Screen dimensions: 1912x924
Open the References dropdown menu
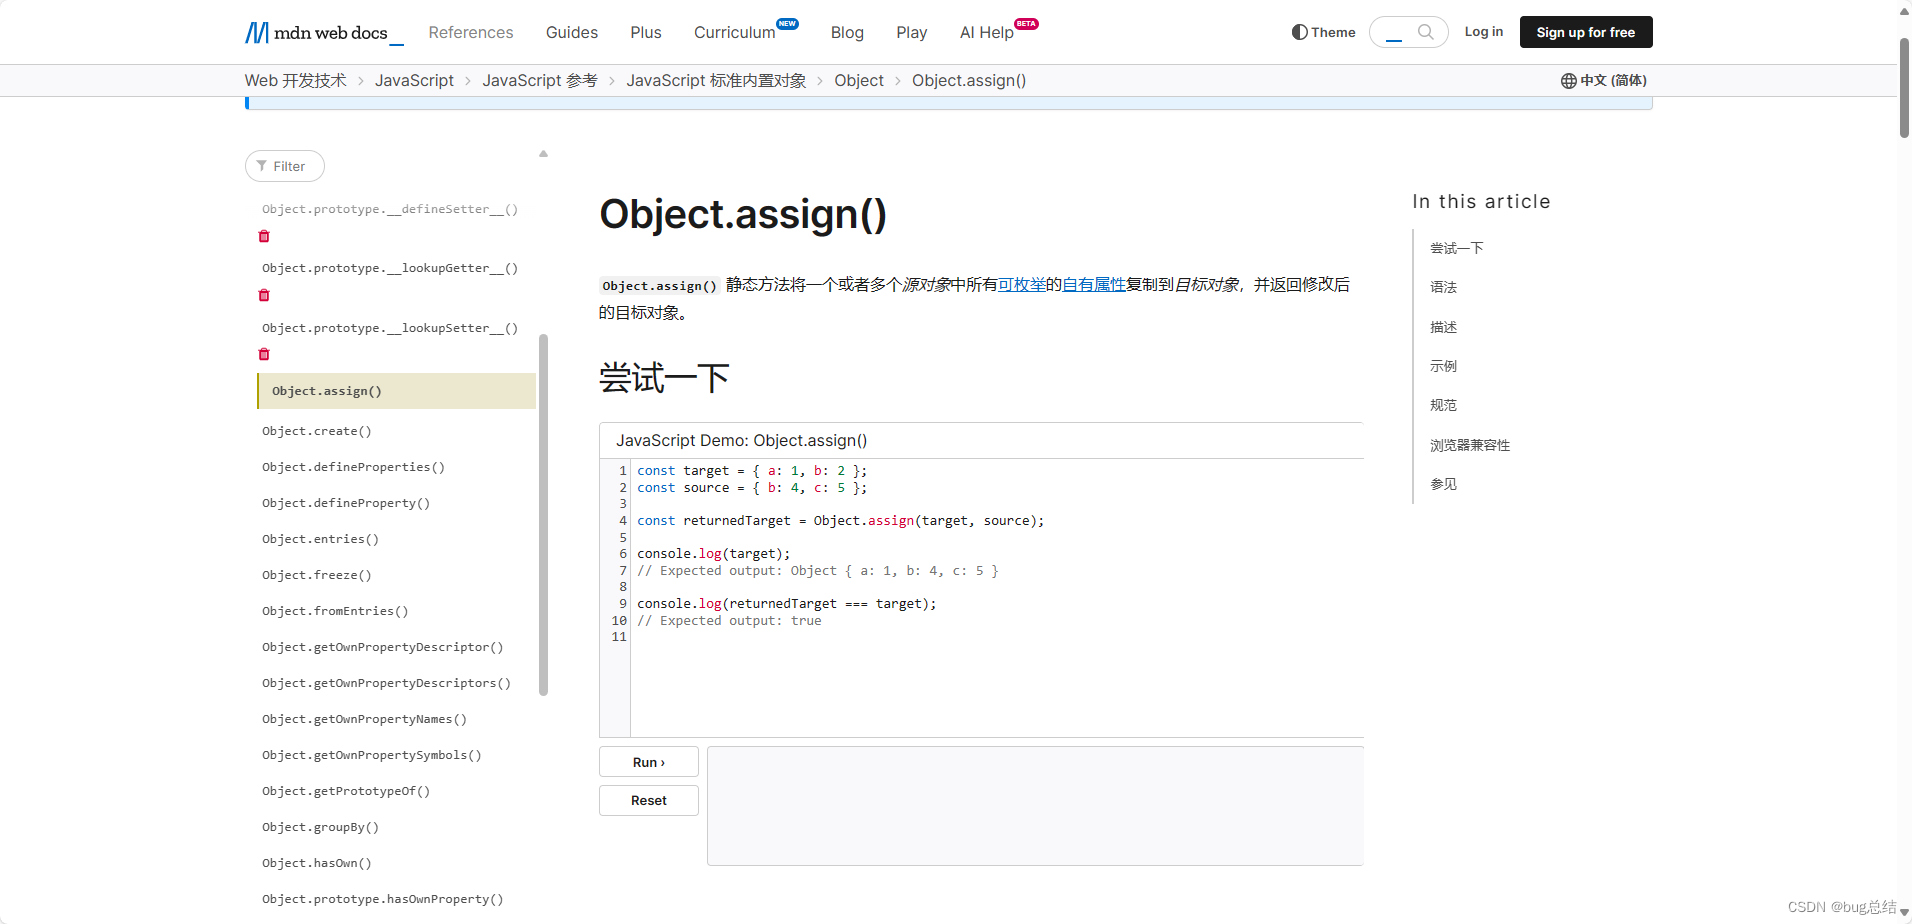point(470,32)
